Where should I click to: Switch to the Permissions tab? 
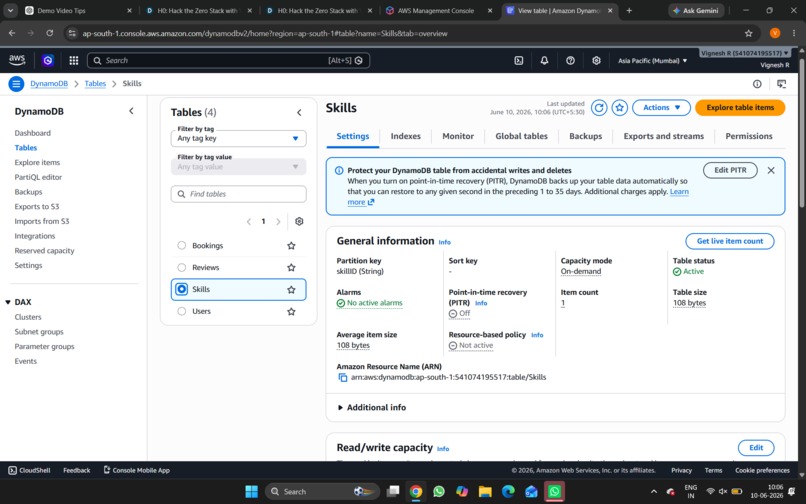[748, 136]
